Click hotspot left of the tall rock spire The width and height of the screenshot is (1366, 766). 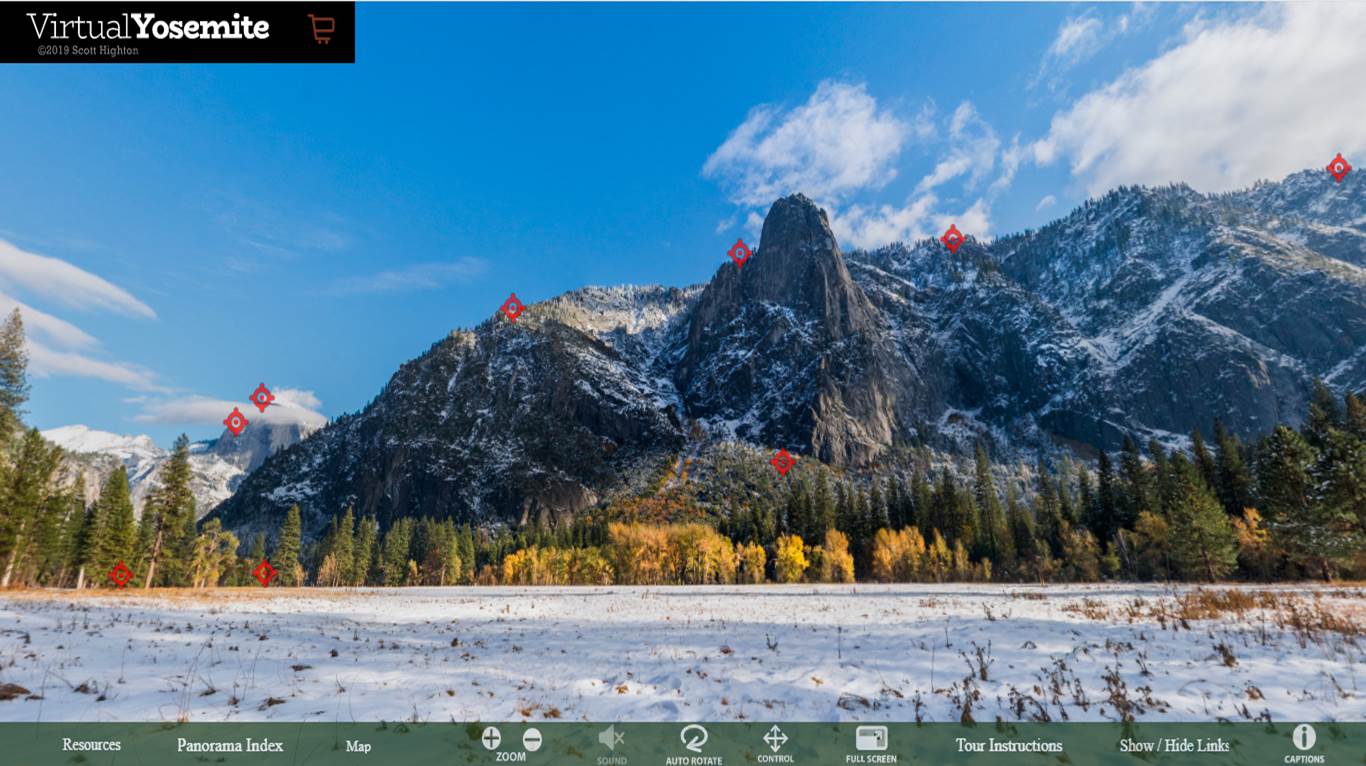click(739, 253)
